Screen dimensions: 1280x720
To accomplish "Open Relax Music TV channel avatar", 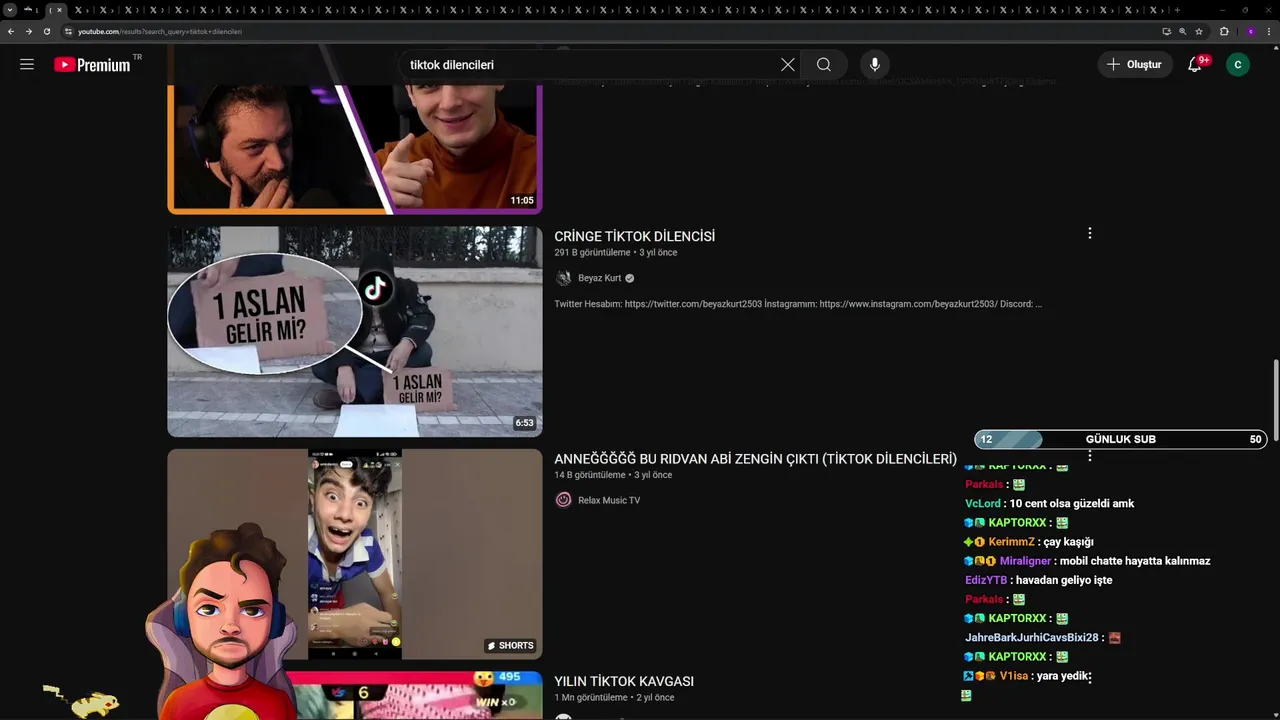I will point(563,500).
